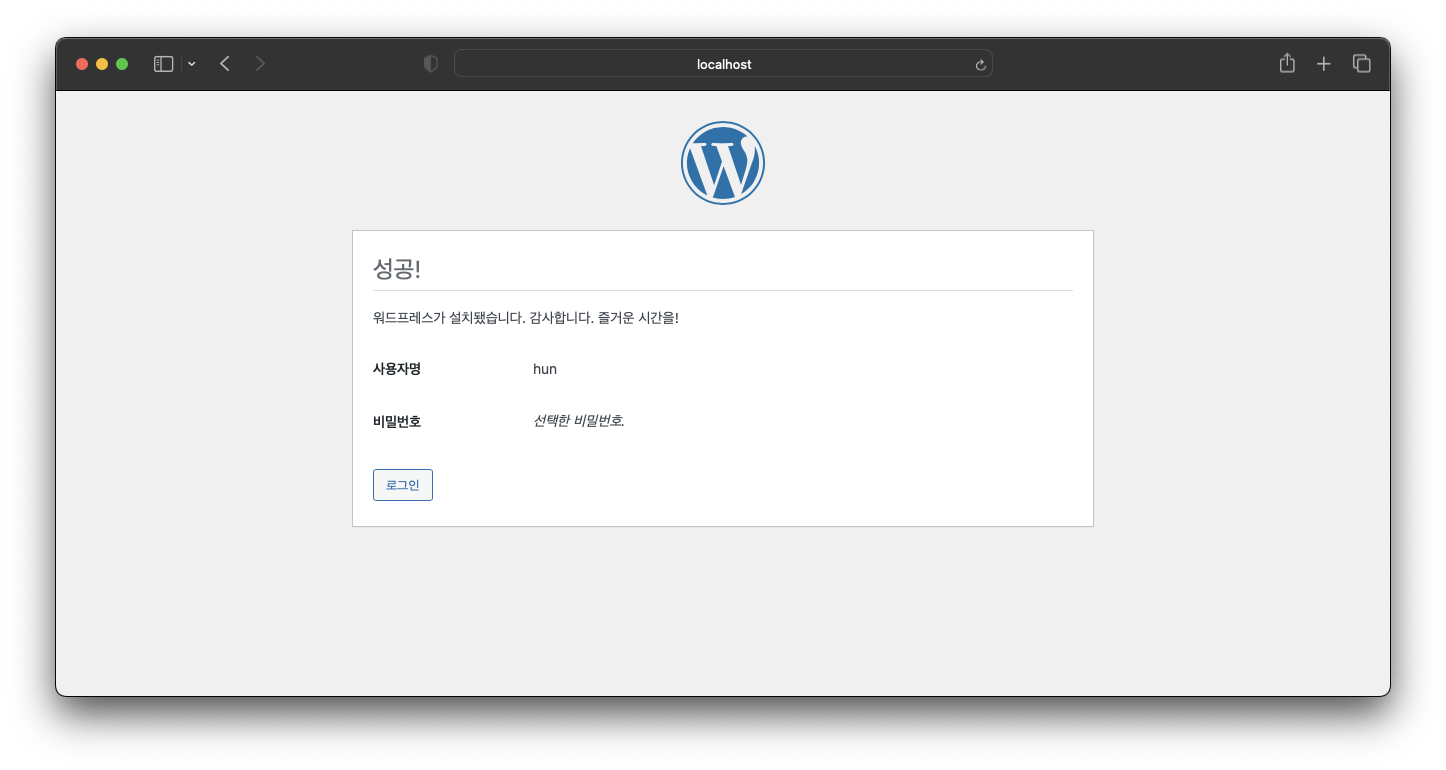Reload the page with the refresh icon
Image resolution: width=1446 pixels, height=770 pixels.
pos(980,65)
